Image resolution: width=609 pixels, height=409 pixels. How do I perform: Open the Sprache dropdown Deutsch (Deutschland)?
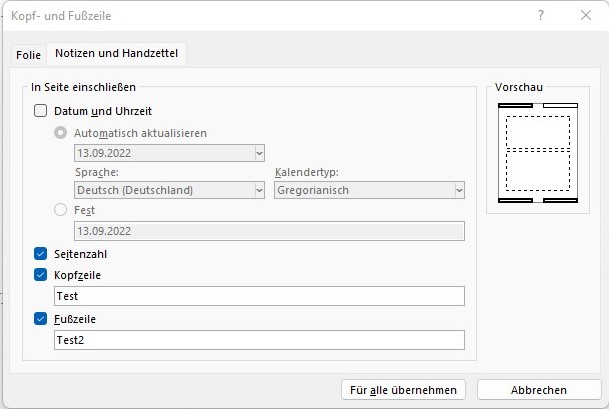pos(169,190)
